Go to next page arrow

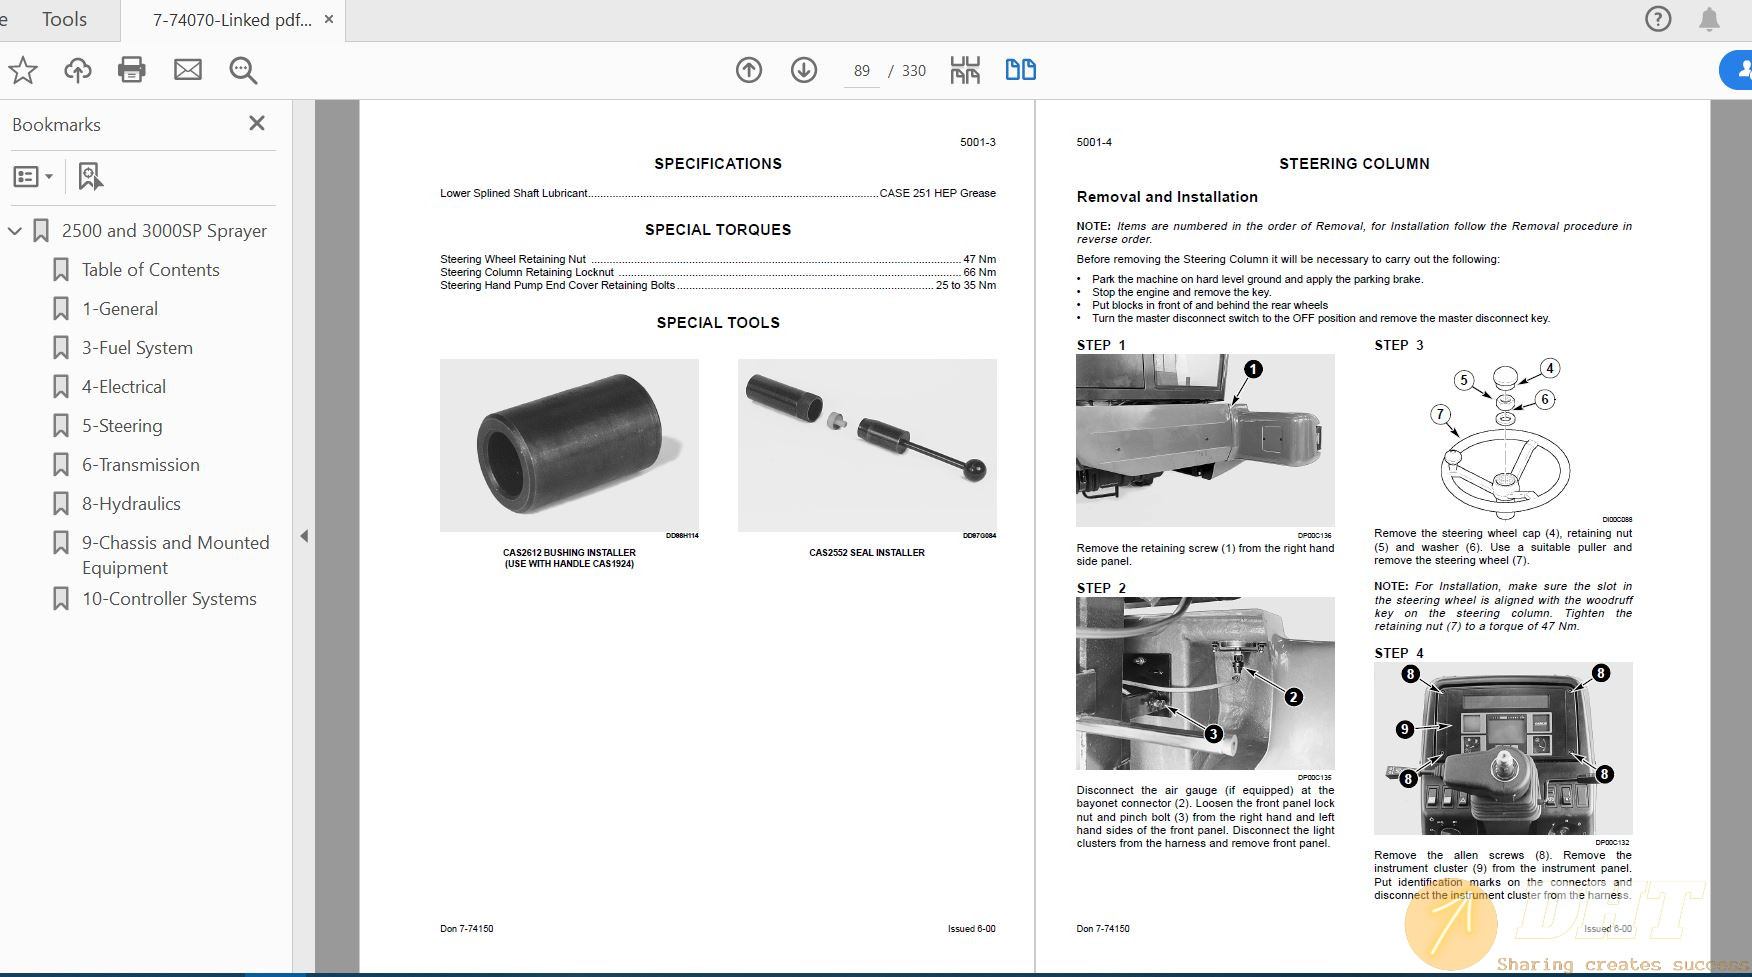point(804,70)
